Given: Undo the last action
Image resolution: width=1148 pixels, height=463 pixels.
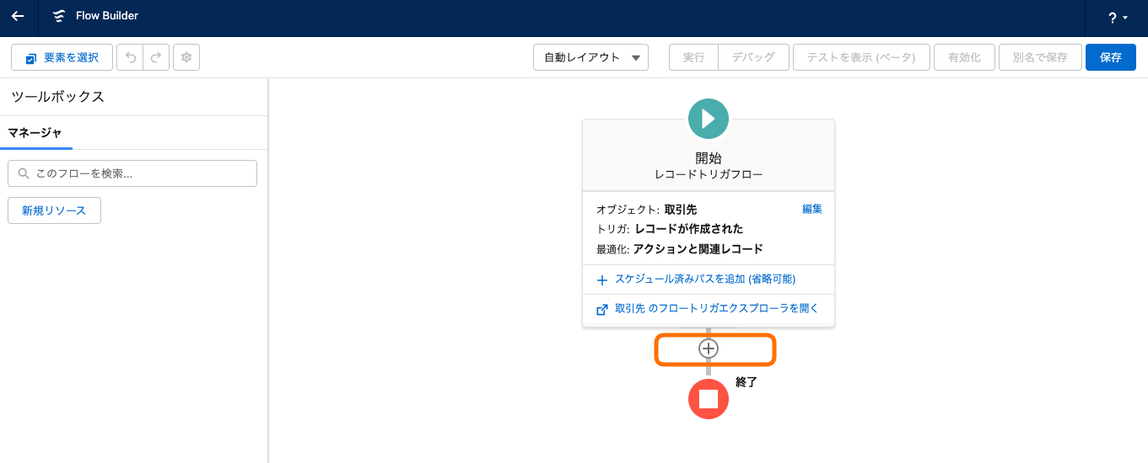Looking at the screenshot, I should (x=130, y=57).
